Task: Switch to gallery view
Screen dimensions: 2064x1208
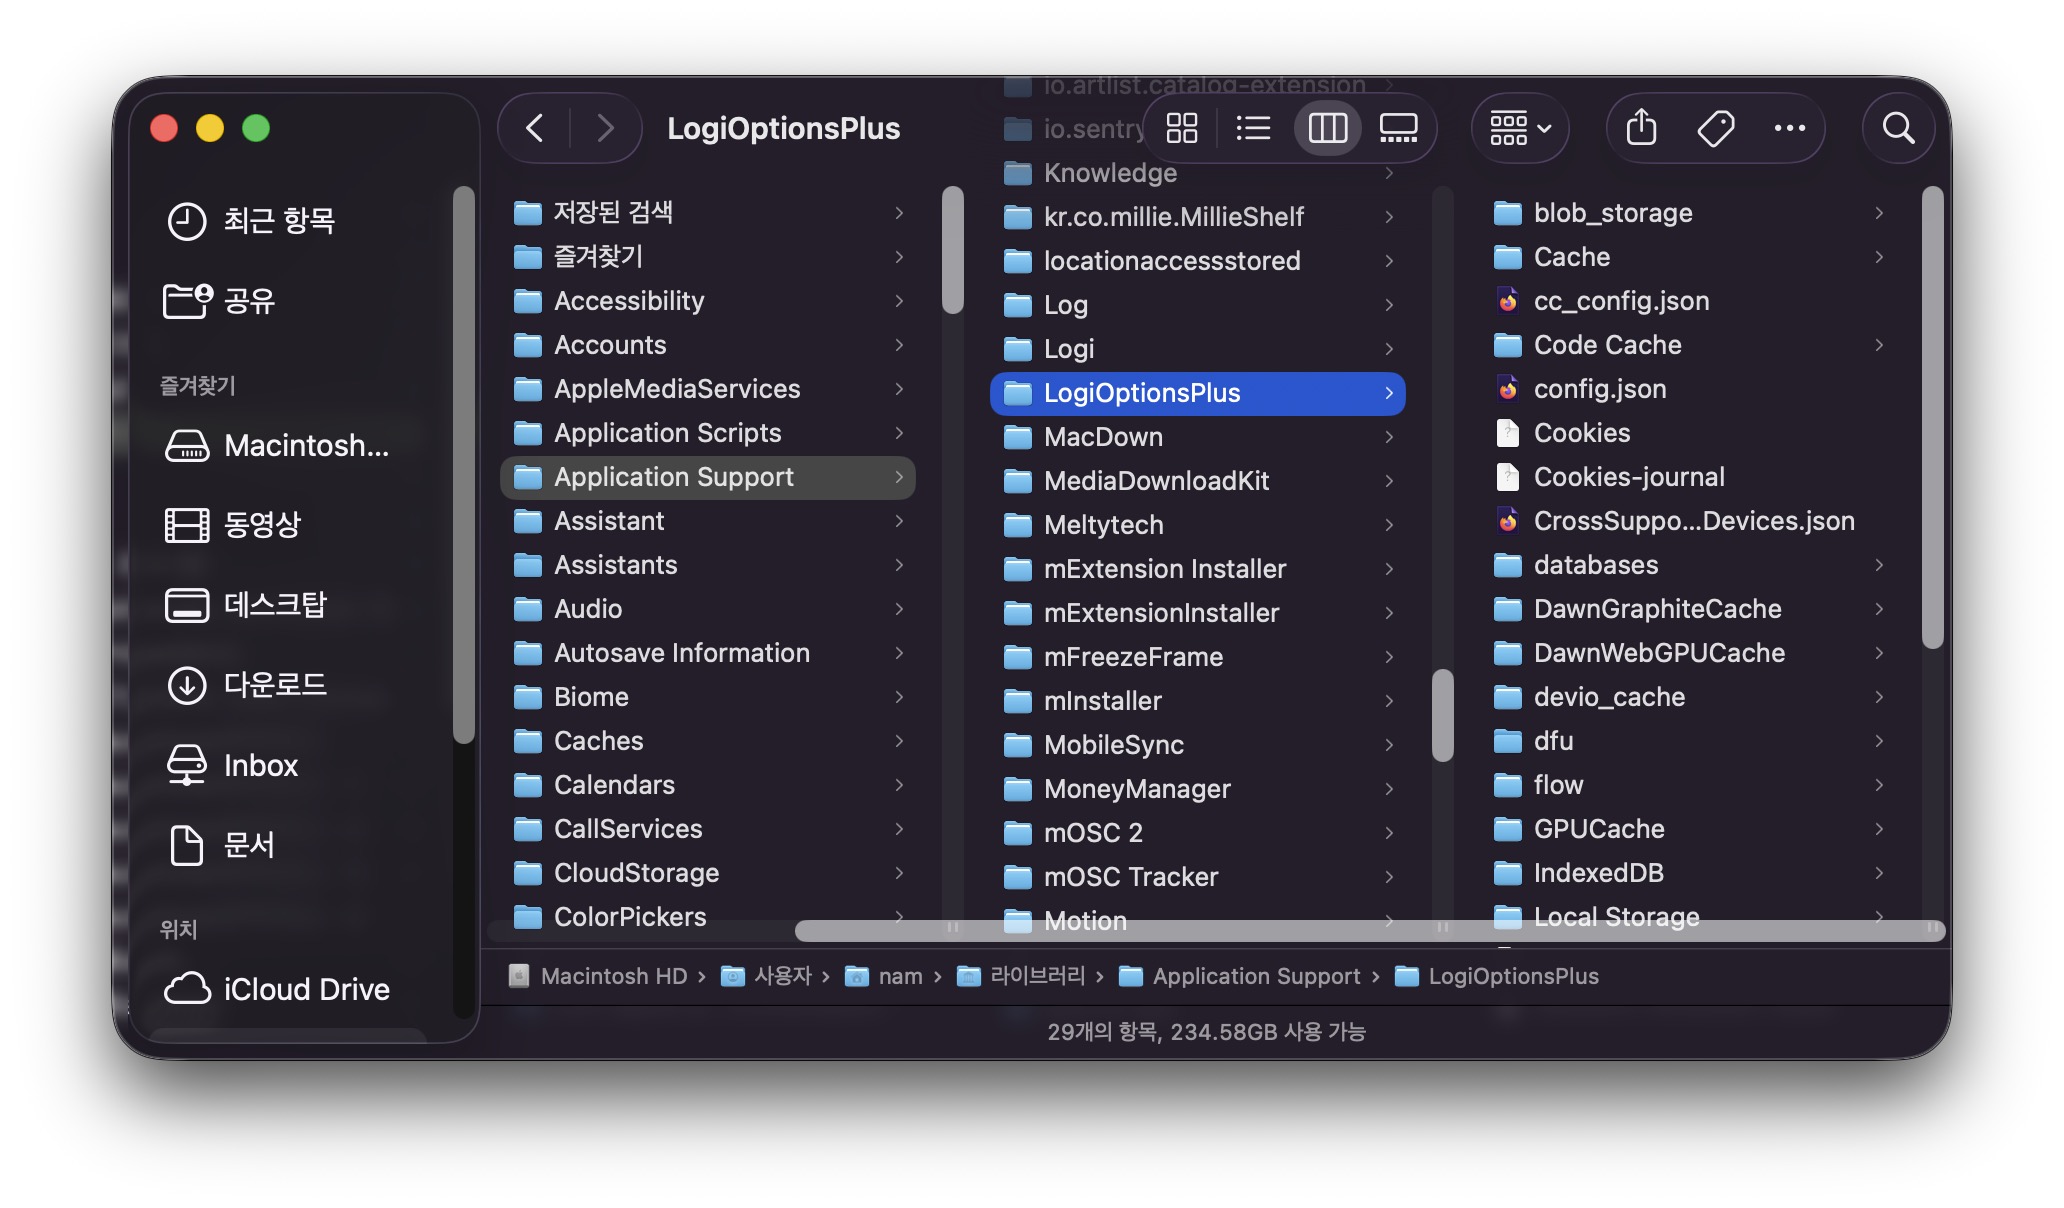Action: tap(1398, 128)
